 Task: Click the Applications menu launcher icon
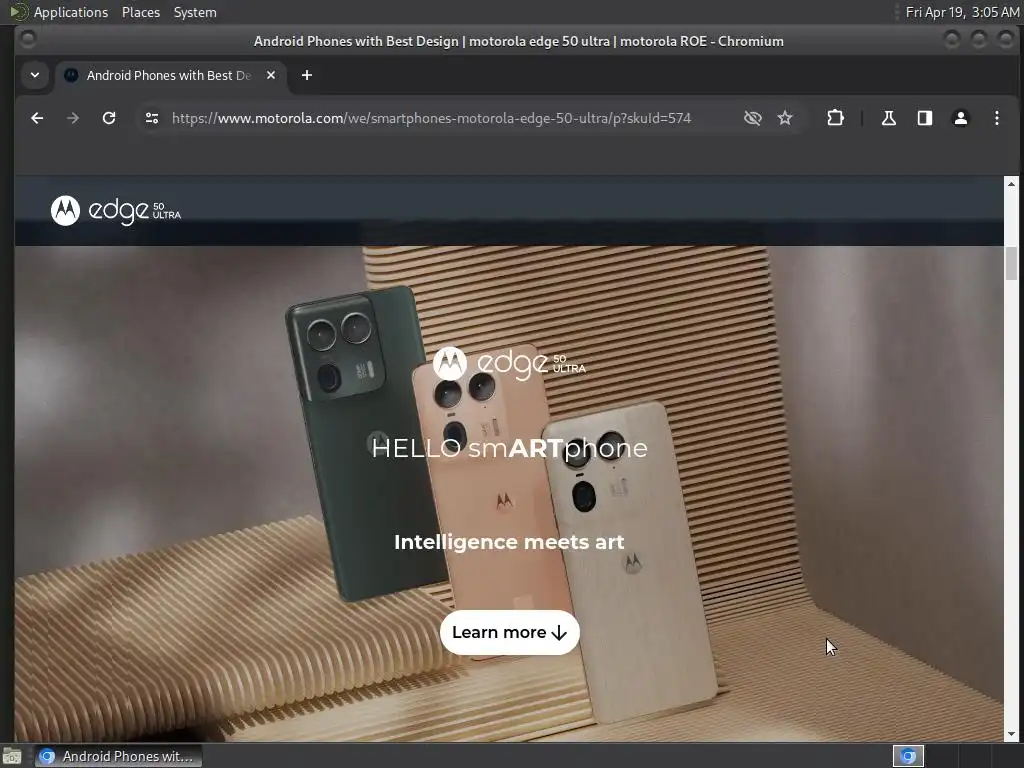18,12
